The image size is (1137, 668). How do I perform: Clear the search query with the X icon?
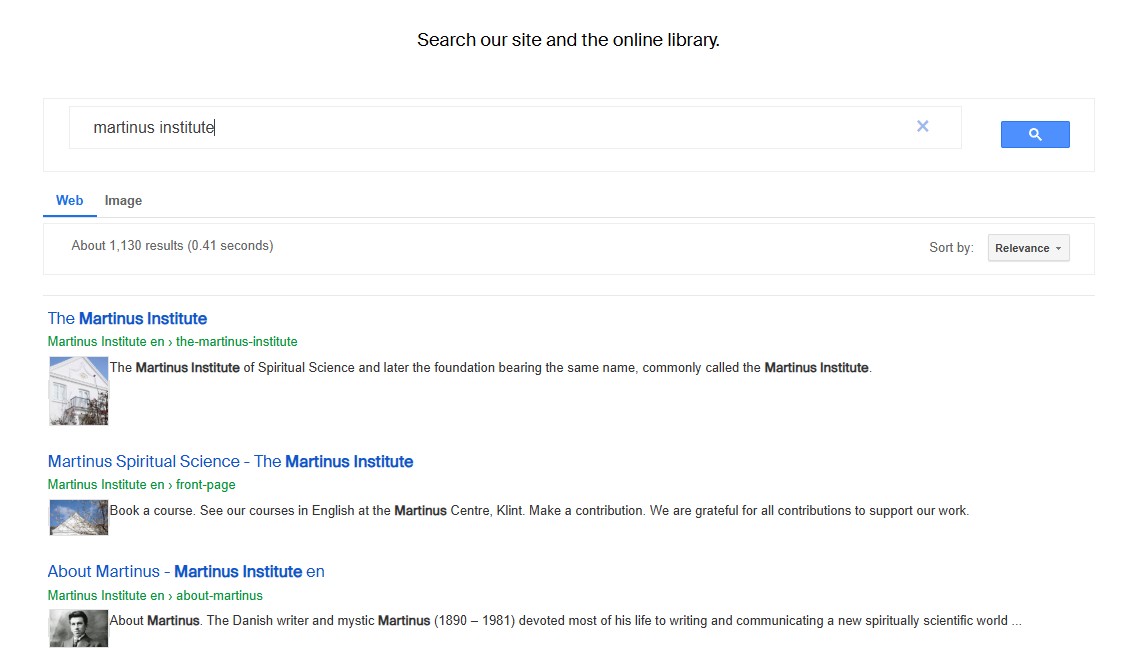click(922, 126)
